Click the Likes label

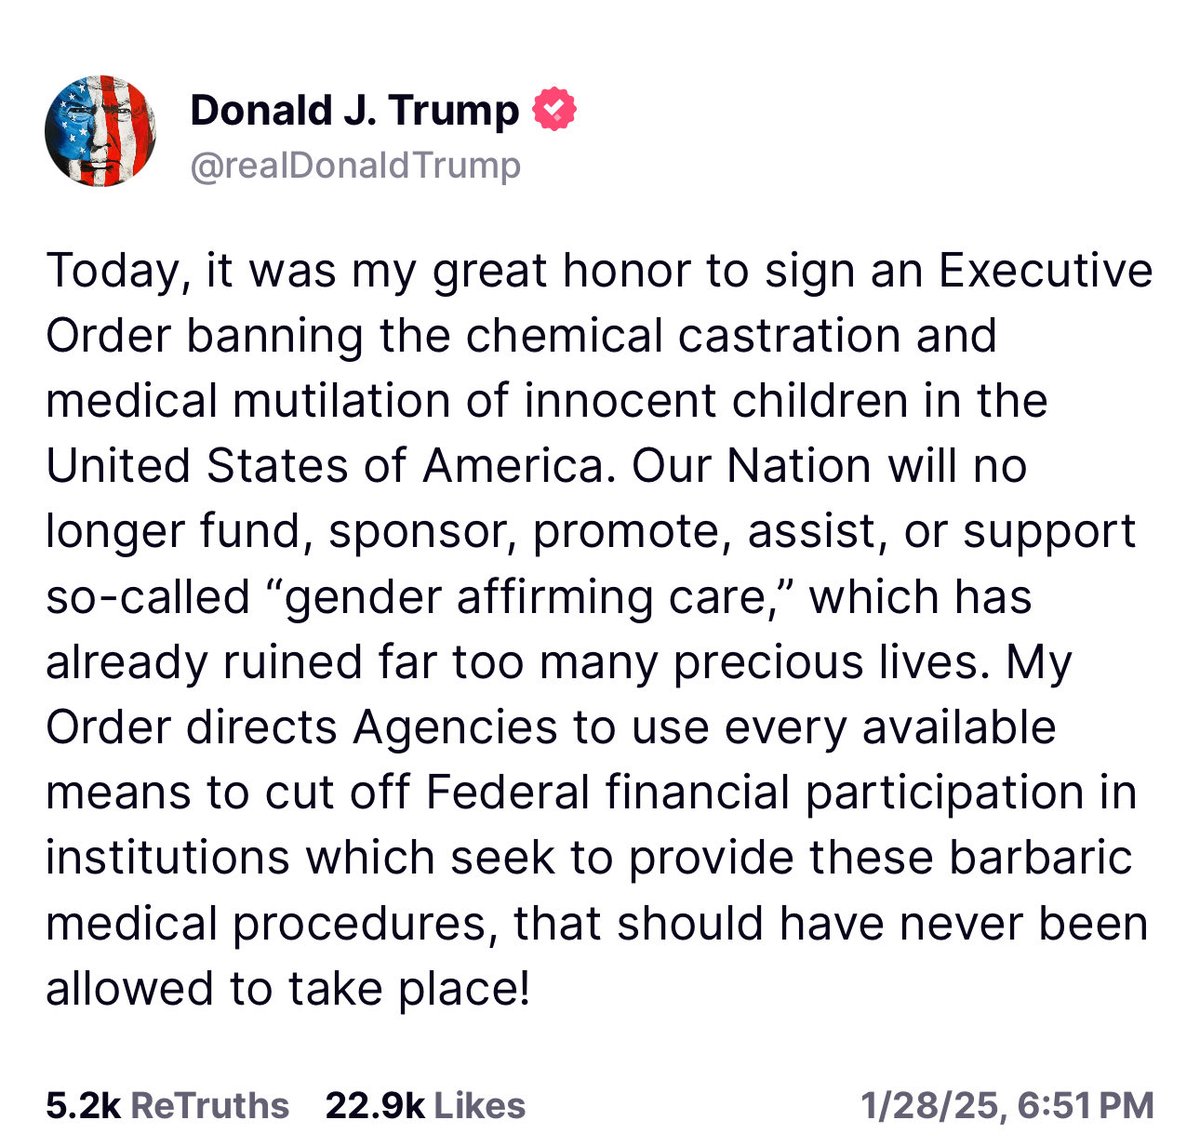(480, 1105)
